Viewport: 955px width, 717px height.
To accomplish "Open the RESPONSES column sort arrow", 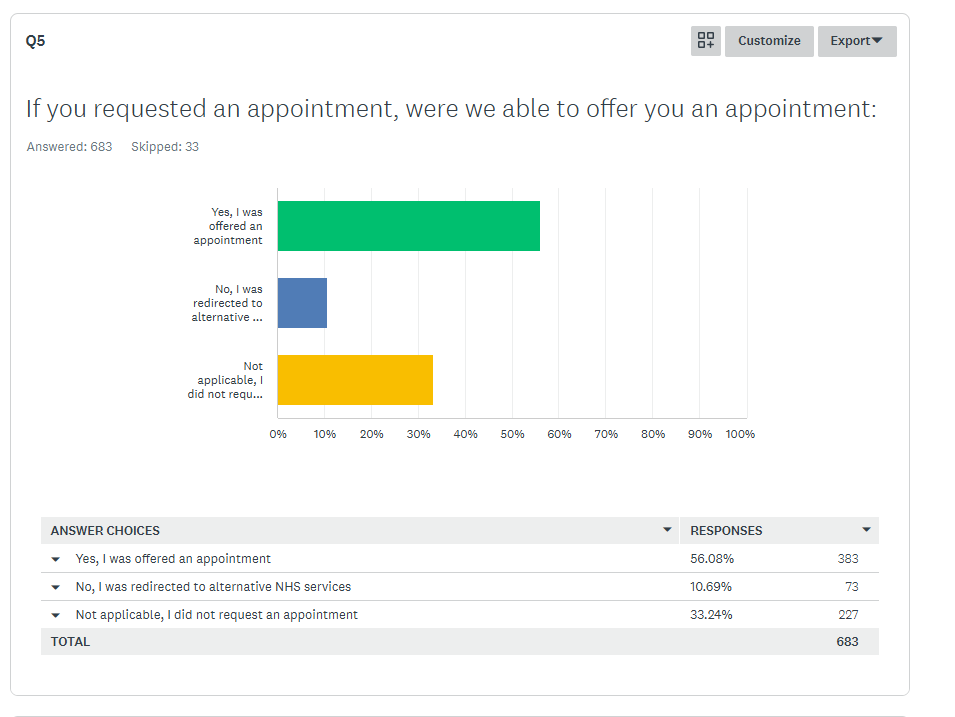I will pos(866,530).
